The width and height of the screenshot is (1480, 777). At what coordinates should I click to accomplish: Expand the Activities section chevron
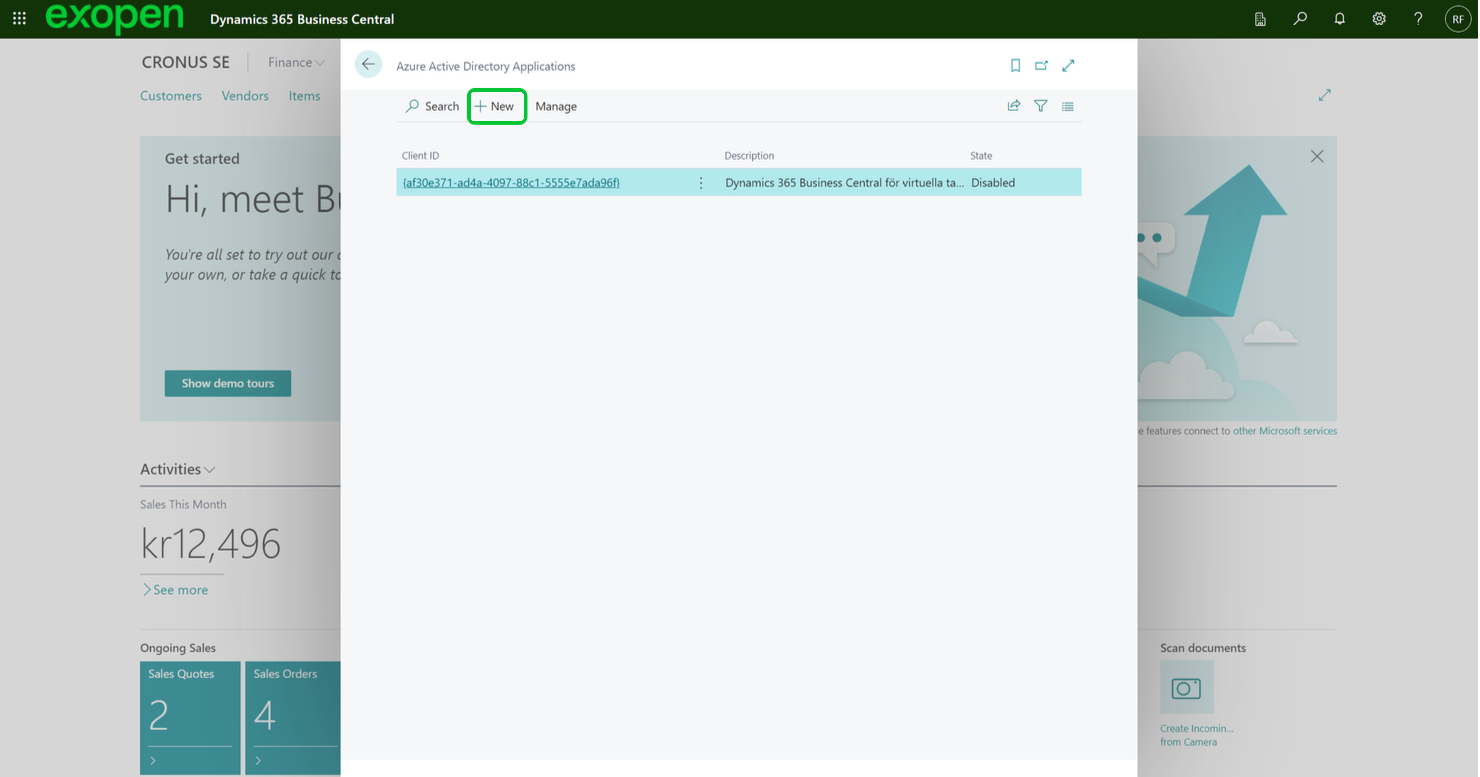[x=209, y=470]
